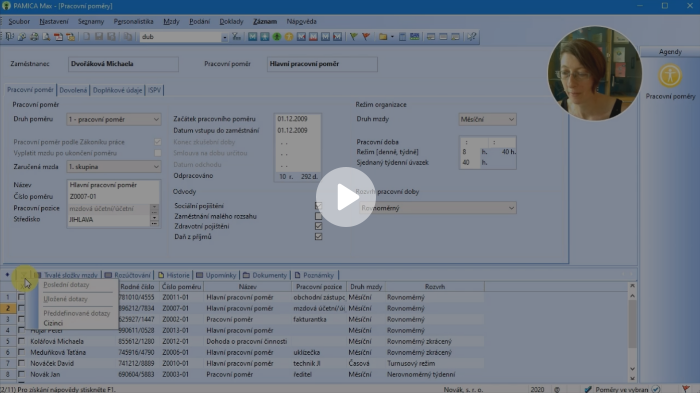700x393 pixels.
Task: Open the Pracovní pozice selector button
Action: tap(154, 208)
